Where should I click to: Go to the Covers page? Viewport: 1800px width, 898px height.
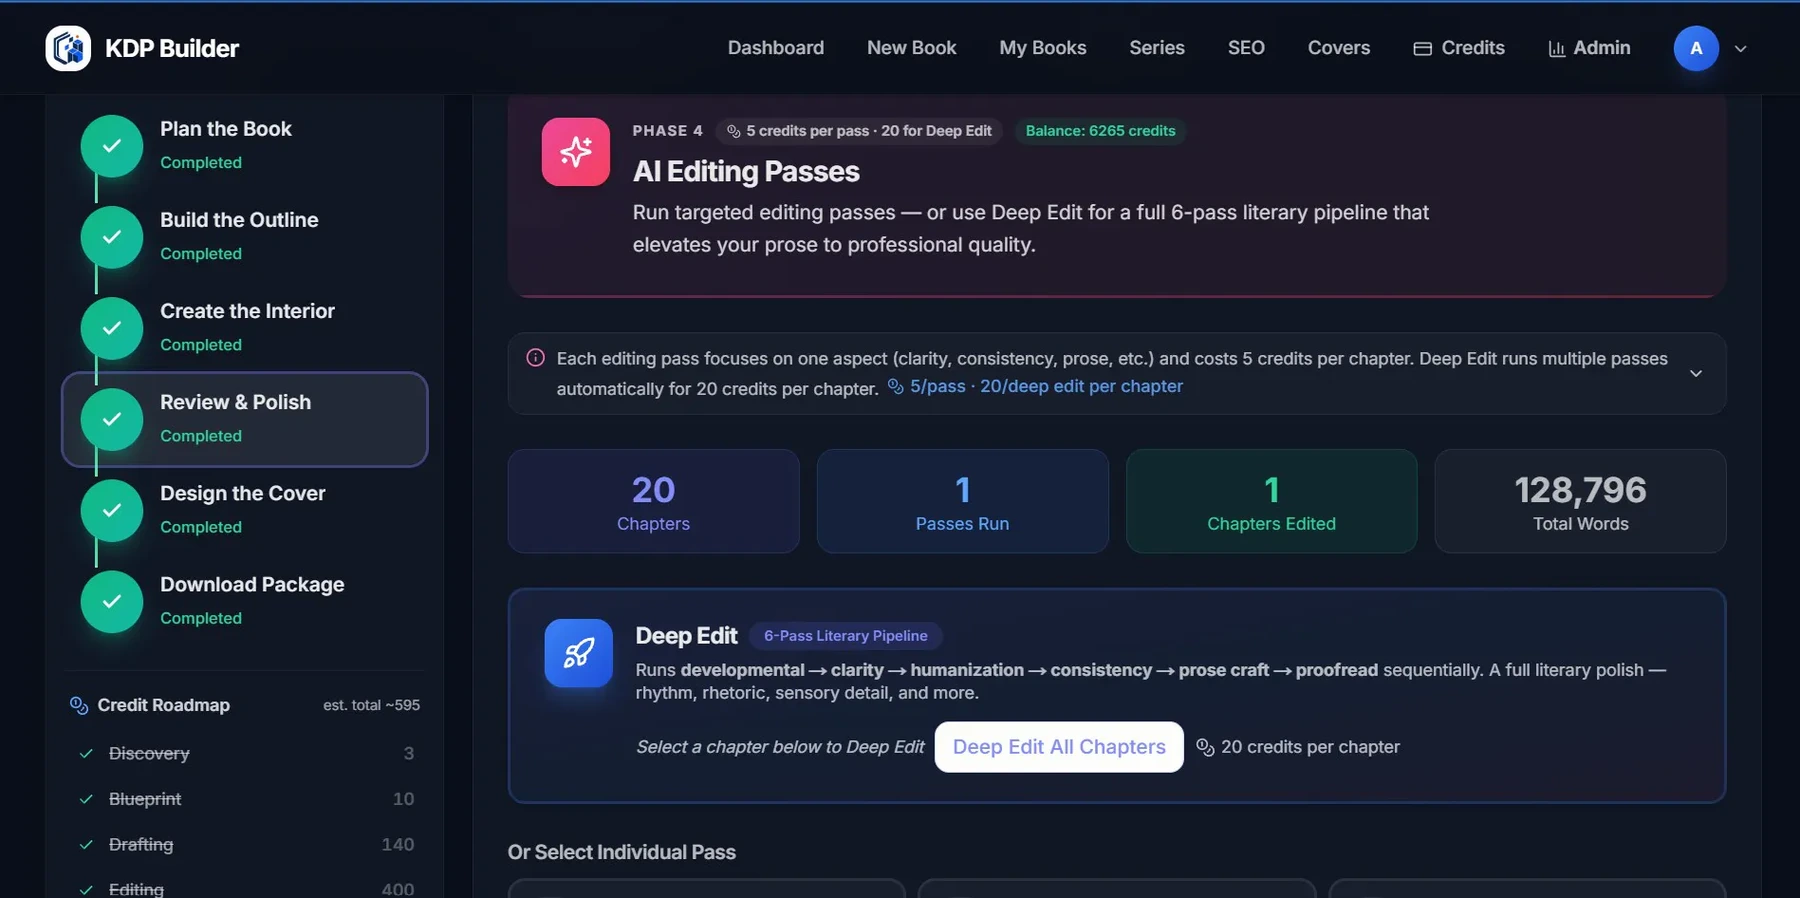1339,48
